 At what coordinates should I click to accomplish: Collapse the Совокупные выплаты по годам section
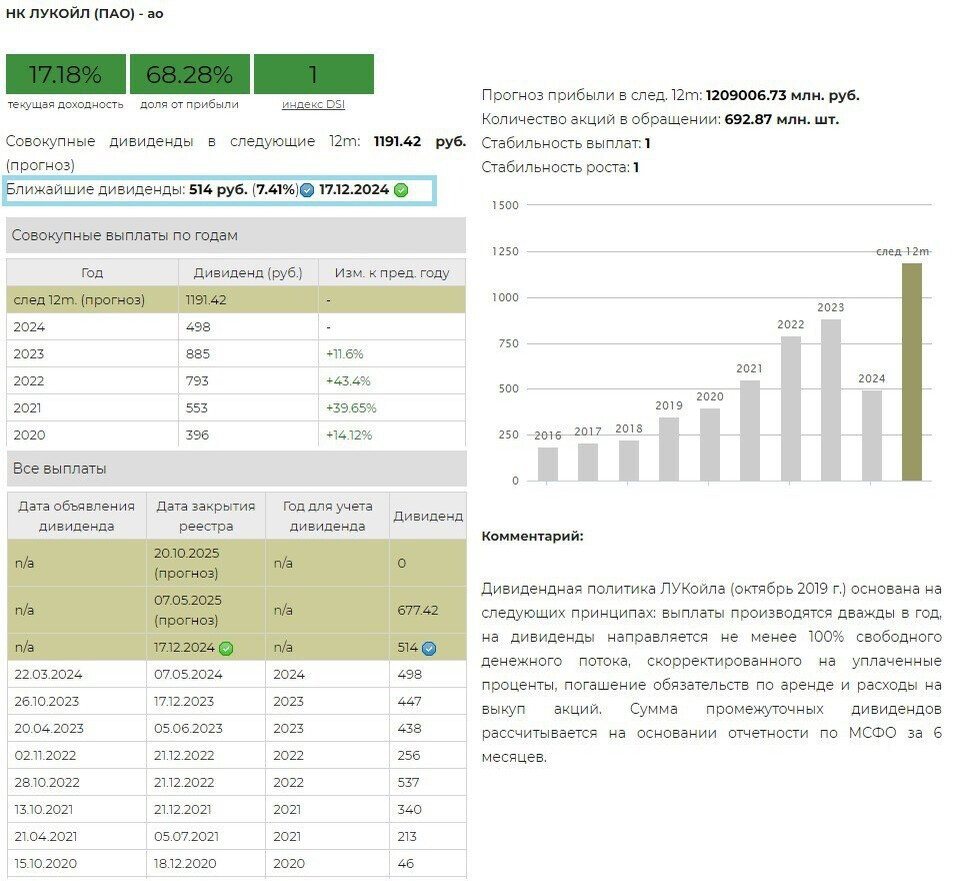pyautogui.click(x=236, y=235)
